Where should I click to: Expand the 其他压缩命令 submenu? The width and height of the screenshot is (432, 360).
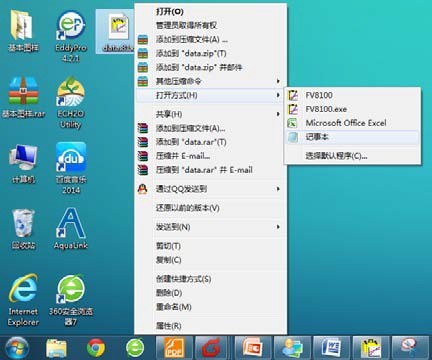[x=210, y=81]
